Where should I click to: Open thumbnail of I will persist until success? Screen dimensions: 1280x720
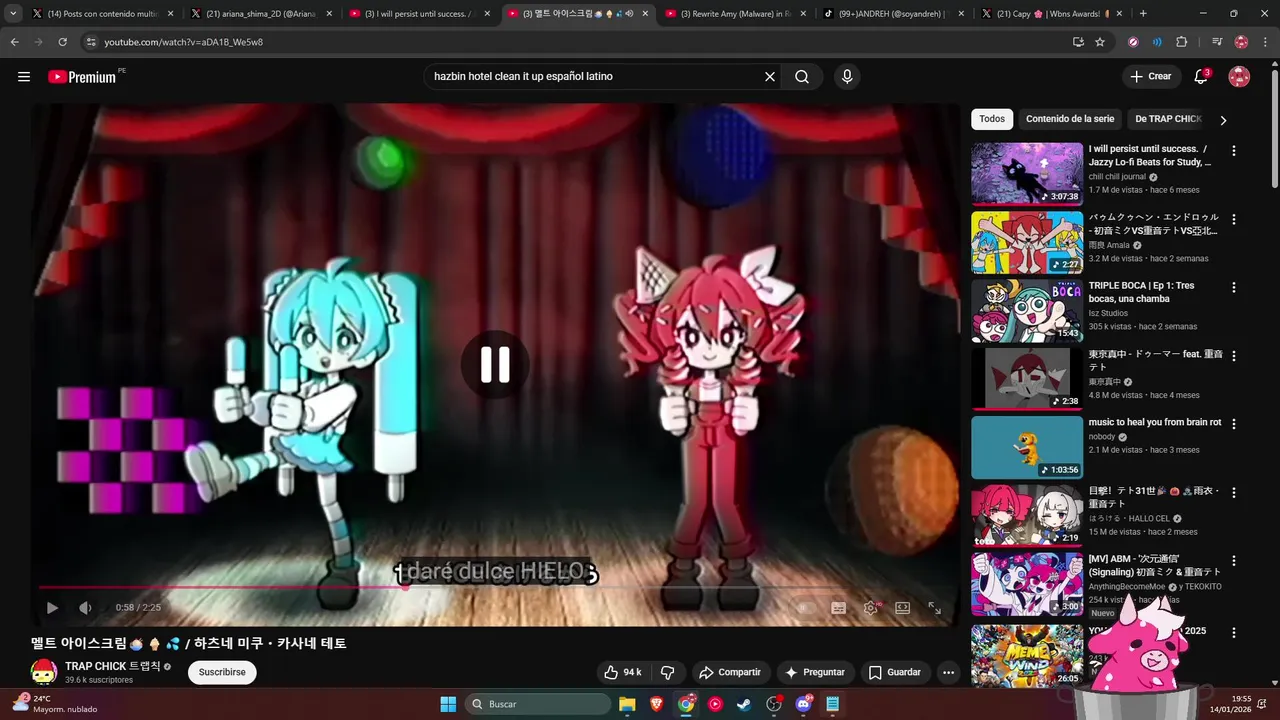click(1027, 173)
